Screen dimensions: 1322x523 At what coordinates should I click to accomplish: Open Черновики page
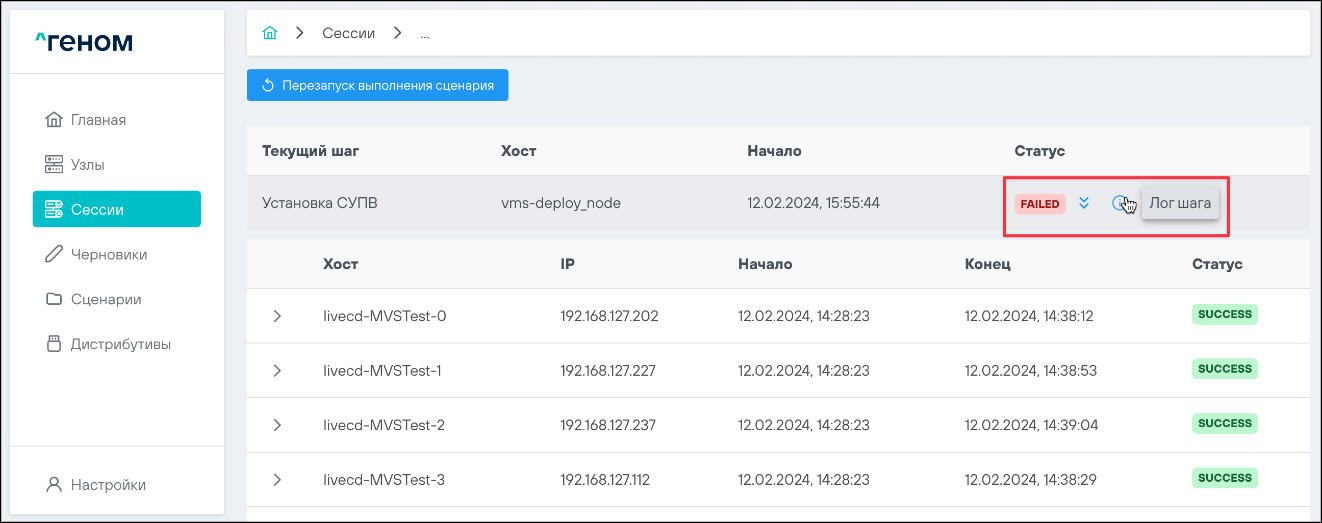click(108, 255)
